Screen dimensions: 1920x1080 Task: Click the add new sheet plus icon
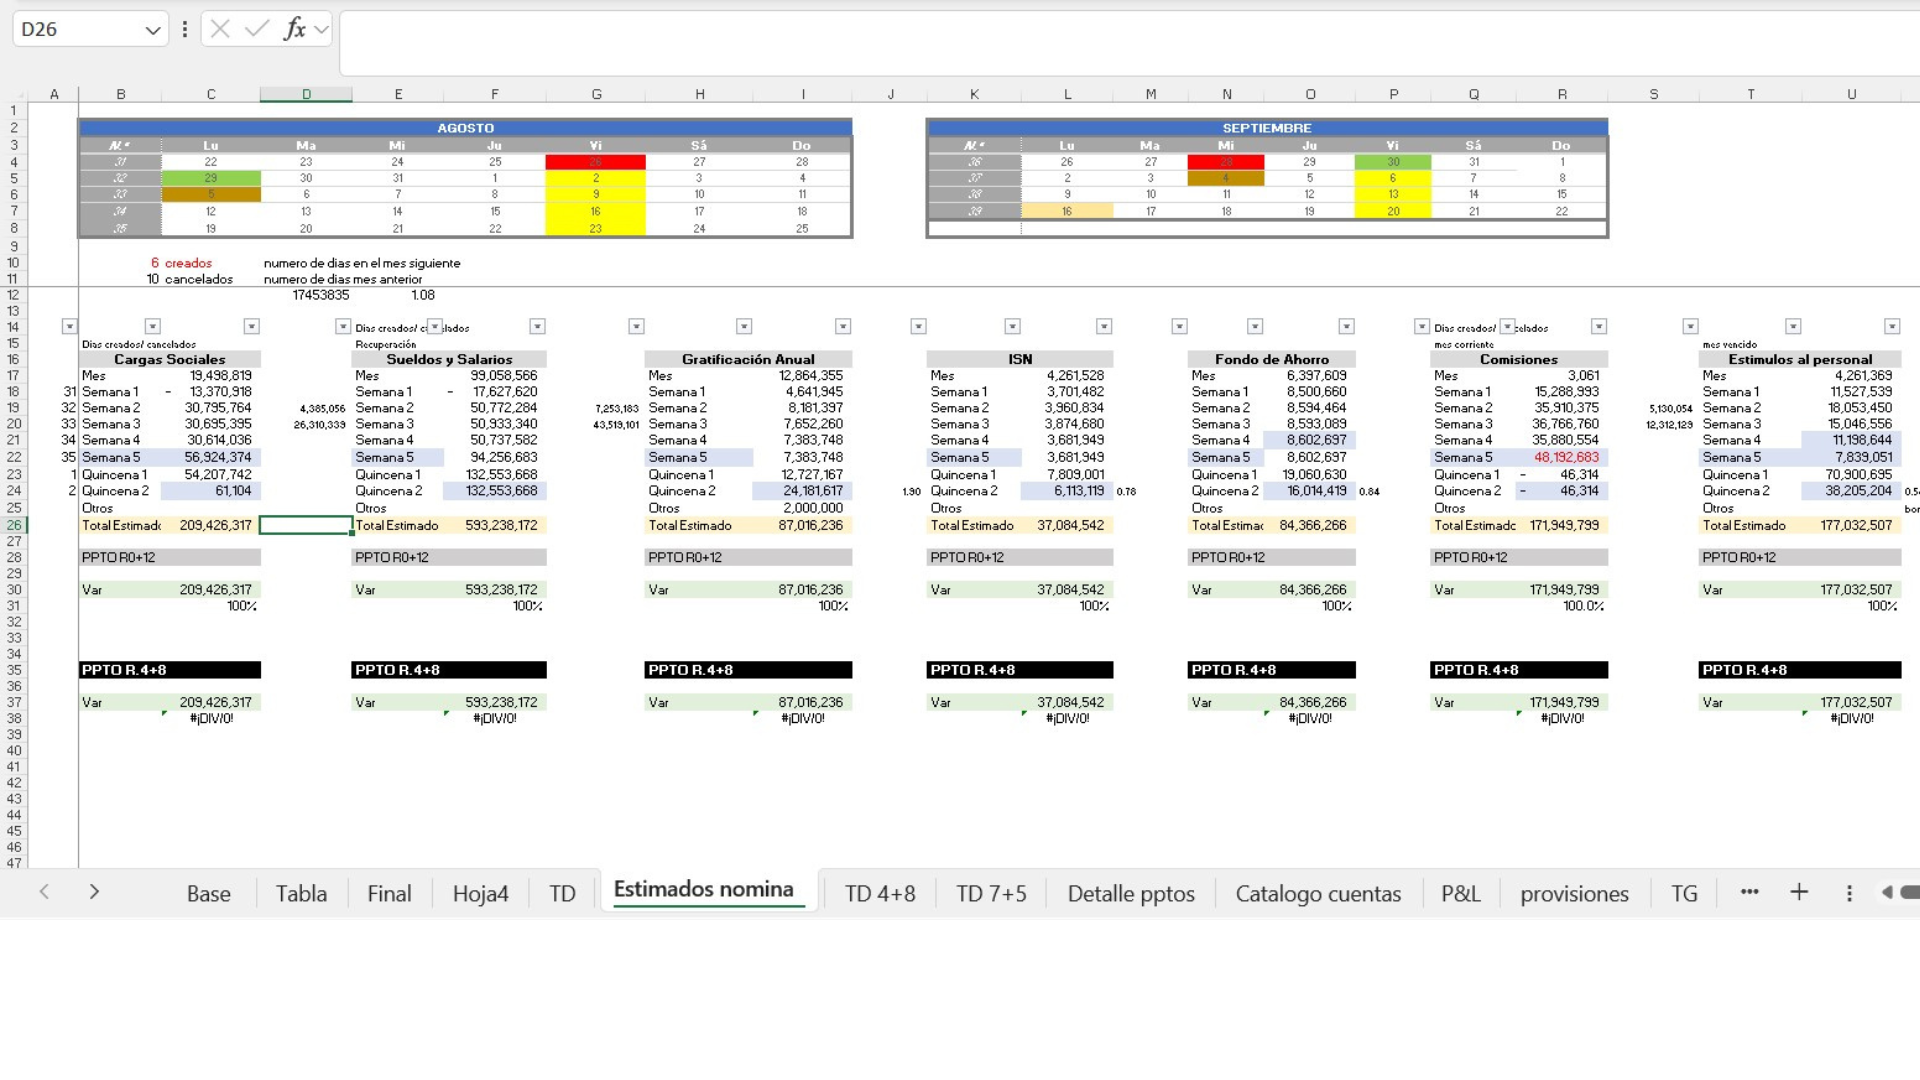pos(1799,892)
